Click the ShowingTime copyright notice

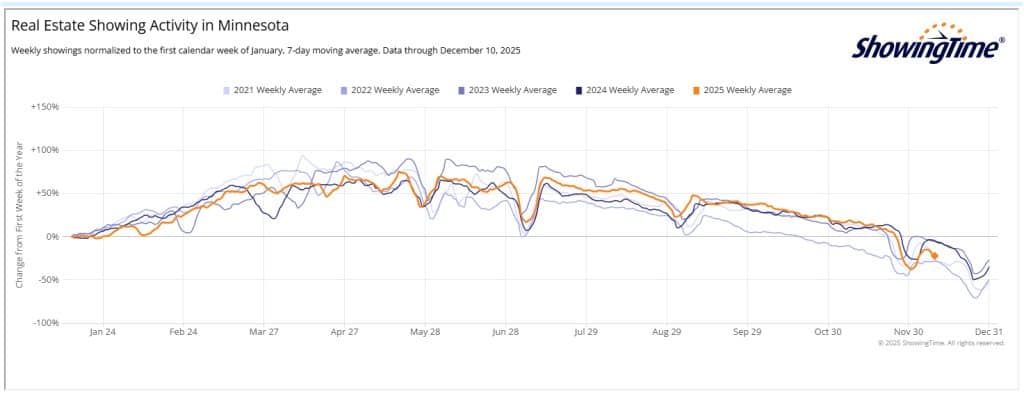941,343
